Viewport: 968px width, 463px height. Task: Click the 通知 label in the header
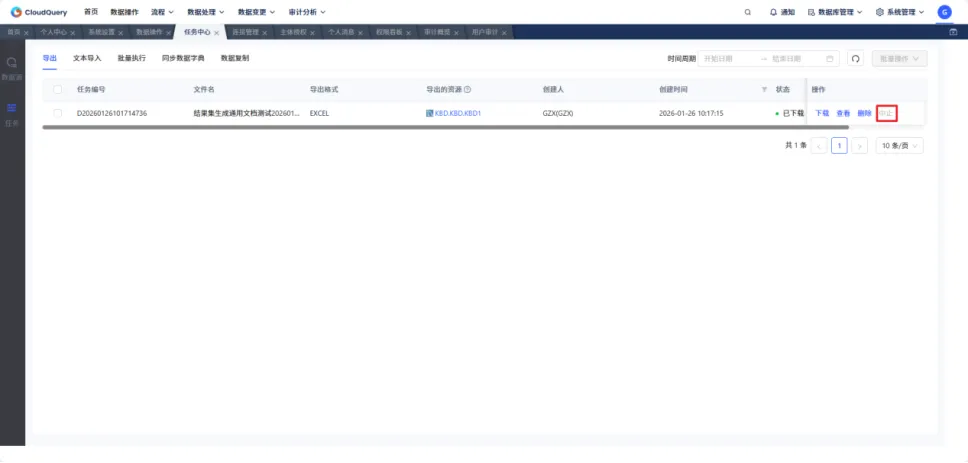(788, 12)
